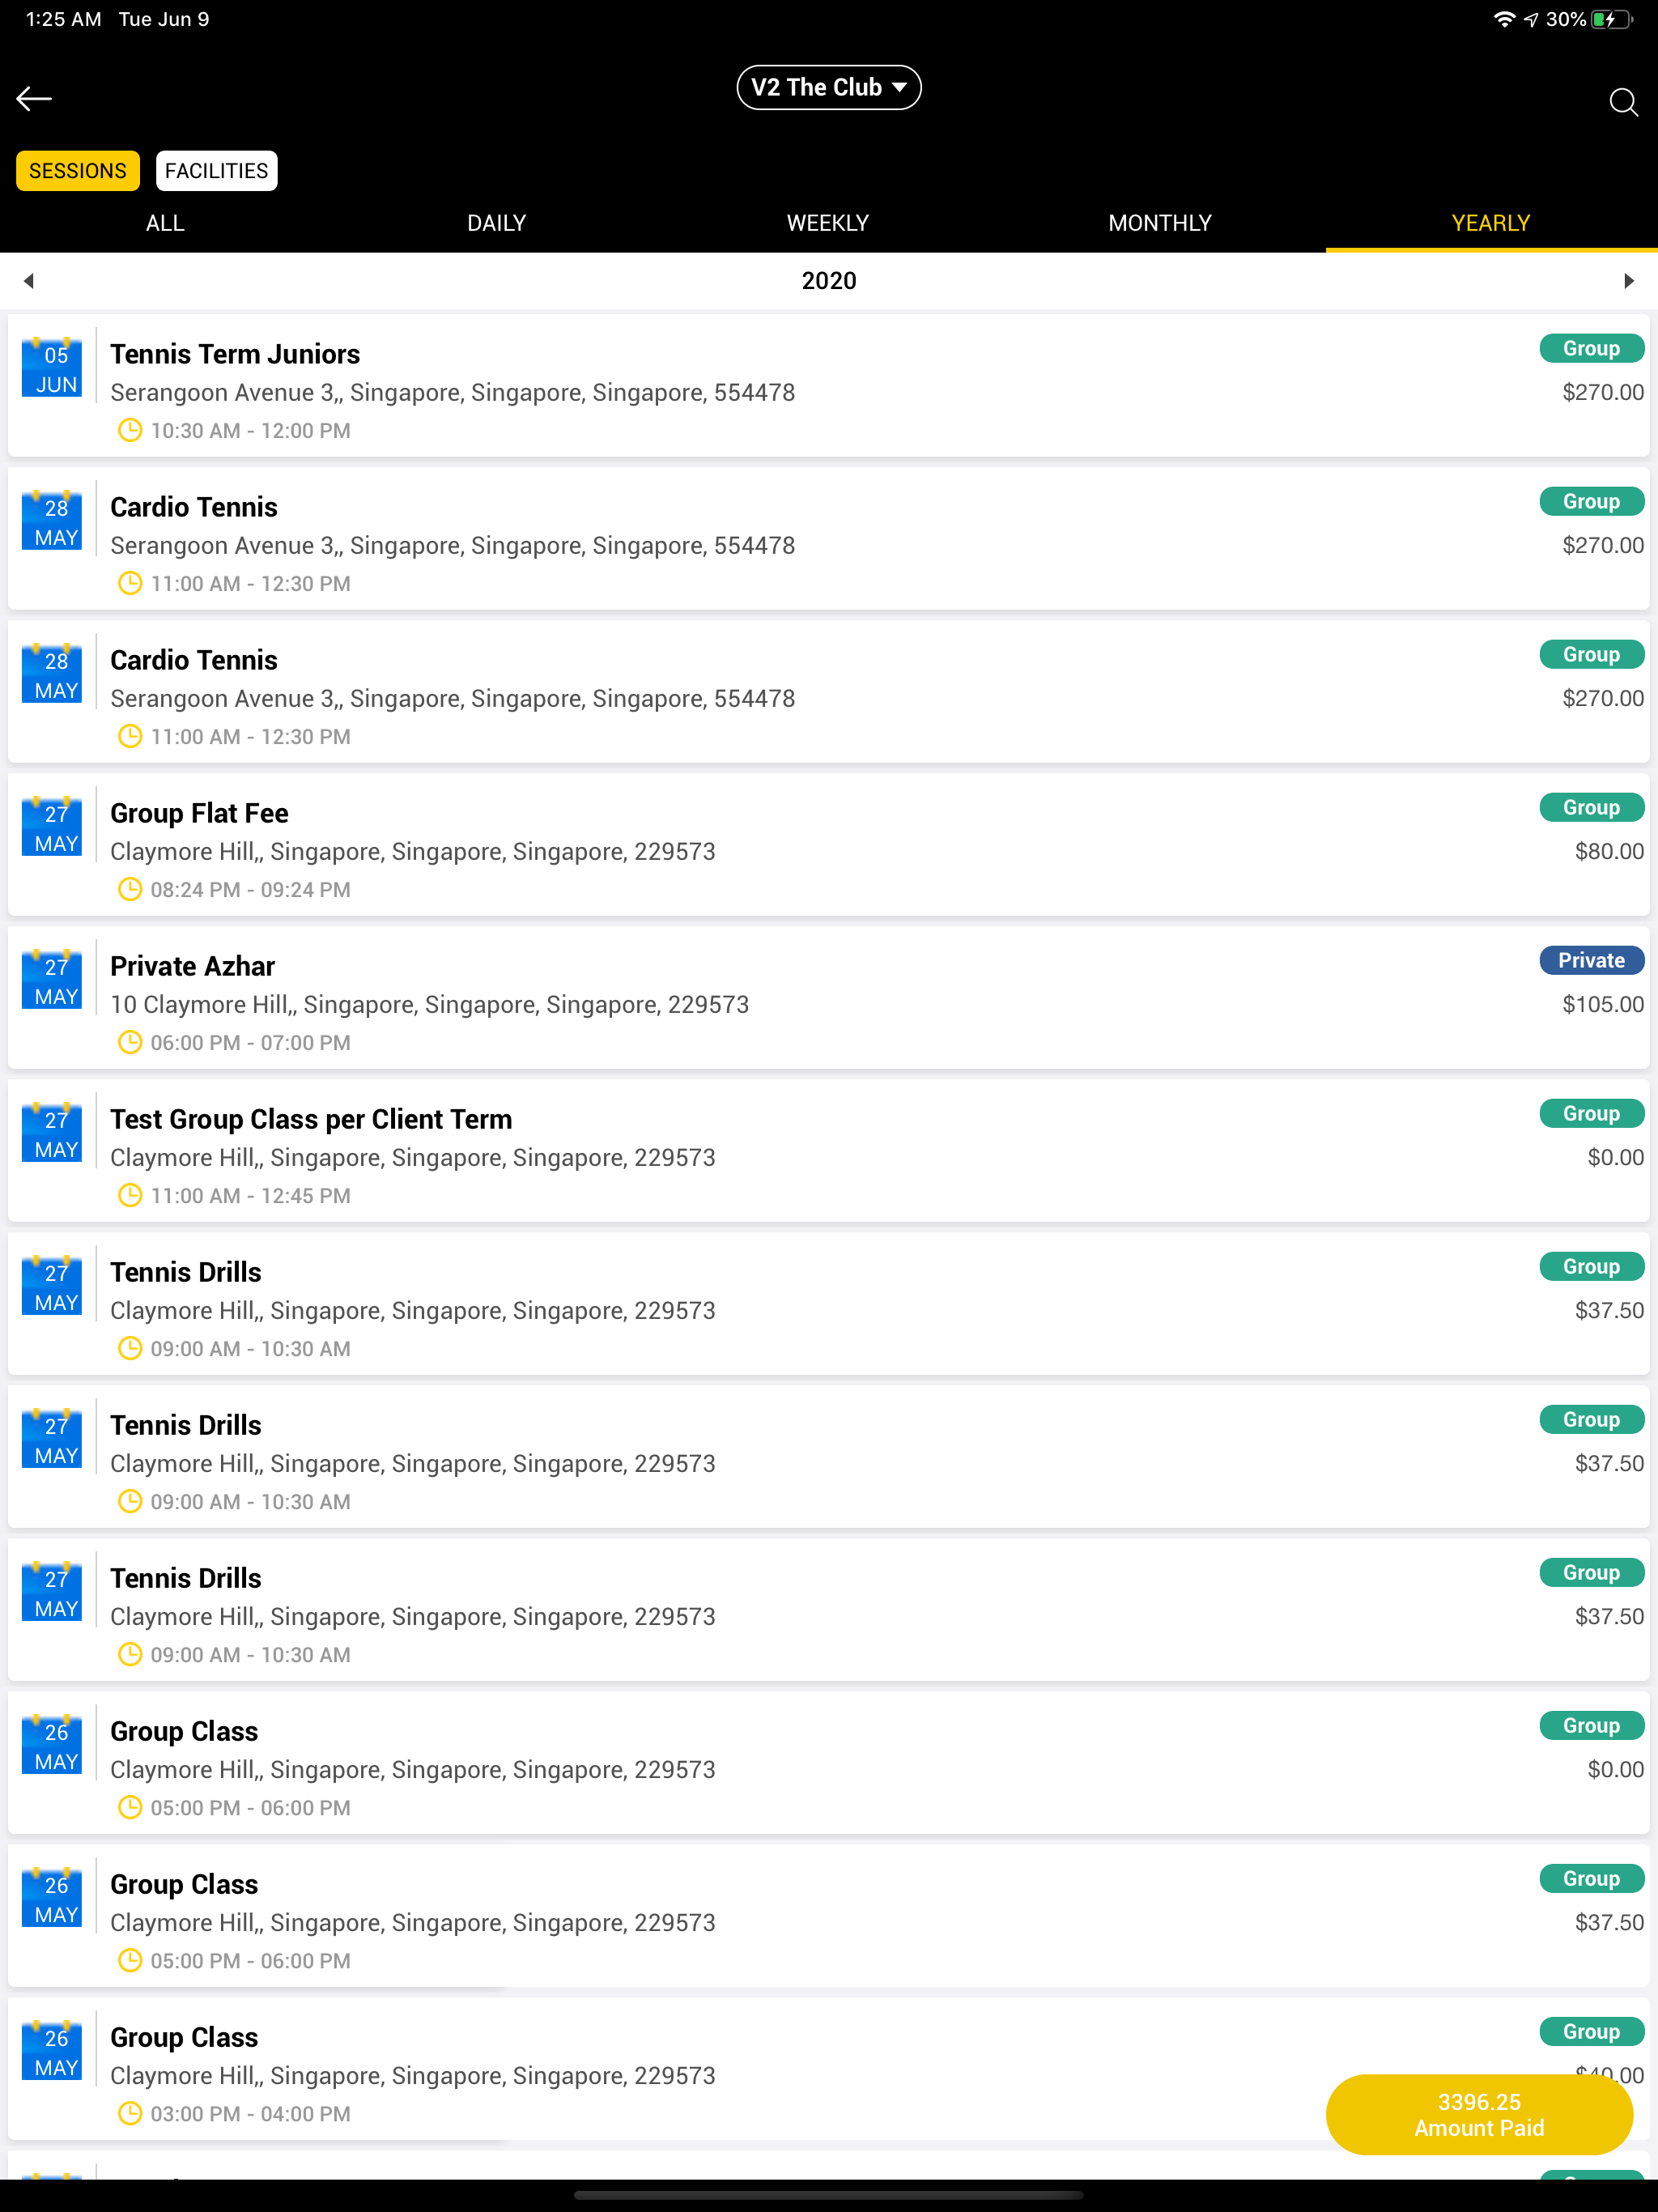The height and width of the screenshot is (2212, 1658).
Task: Open the Group Flat Fee session
Action: point(829,845)
